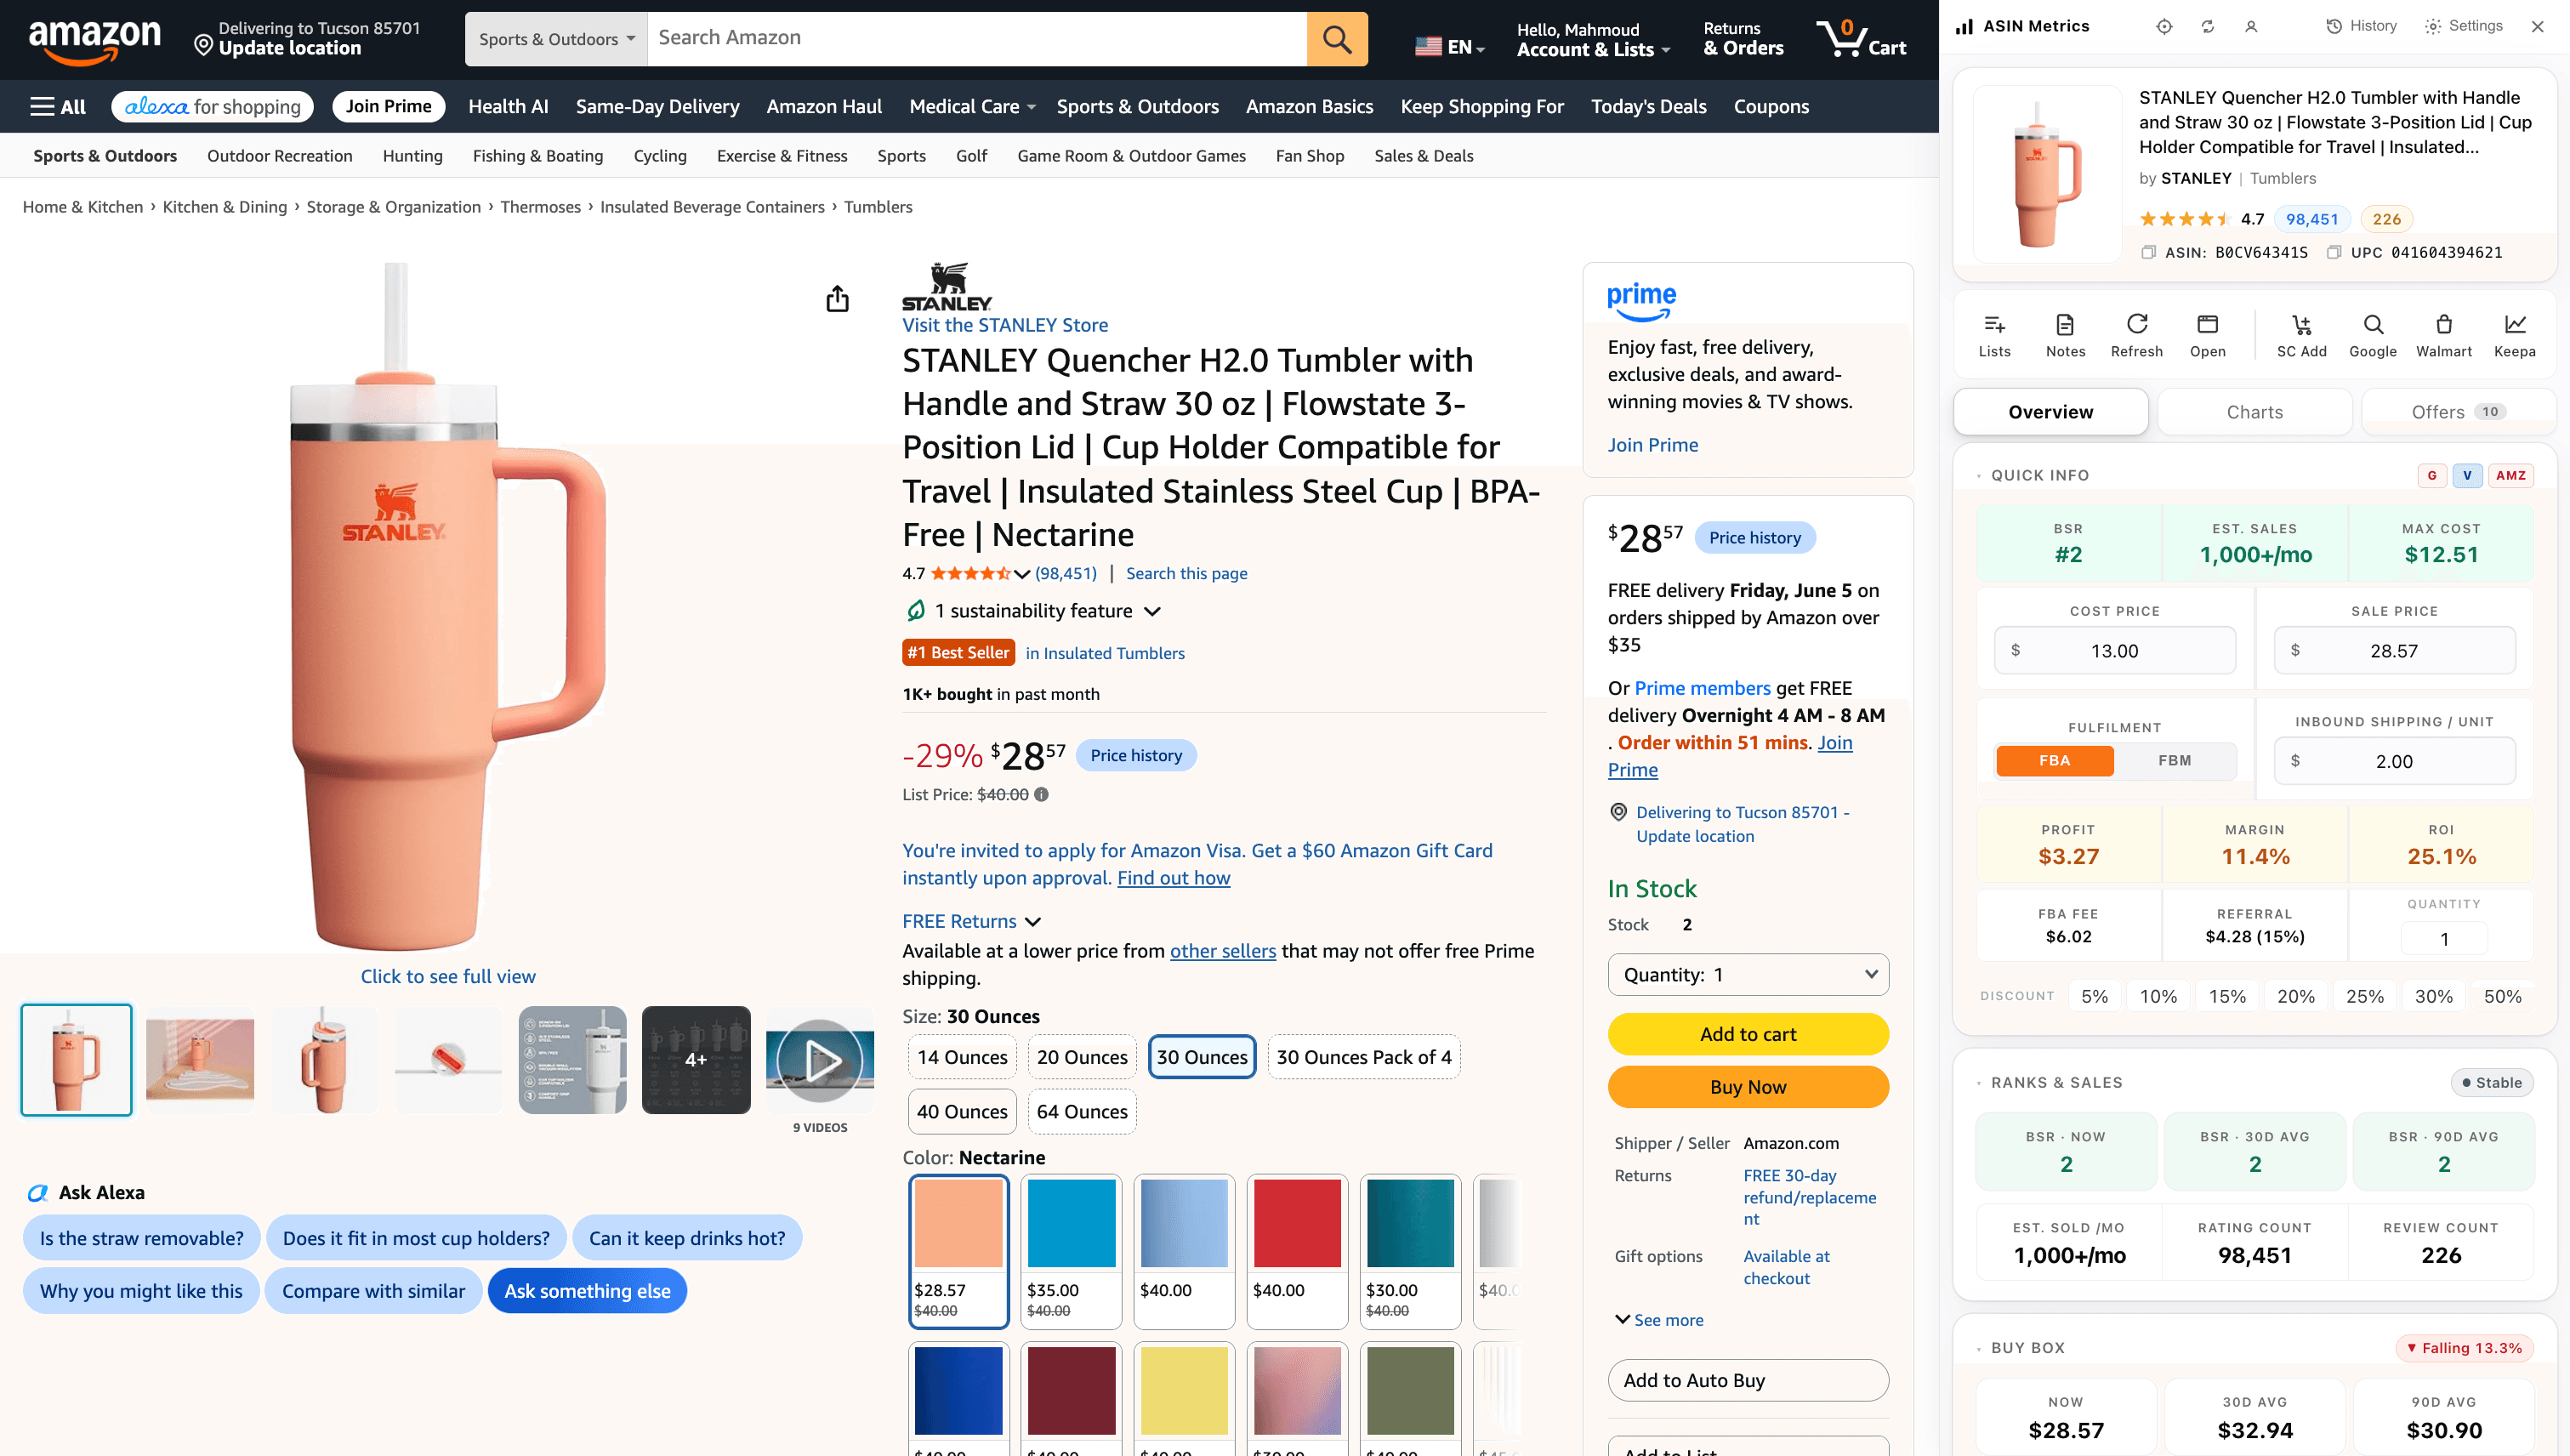Play the product video thumbnail
The width and height of the screenshot is (2570, 1456).
point(820,1060)
